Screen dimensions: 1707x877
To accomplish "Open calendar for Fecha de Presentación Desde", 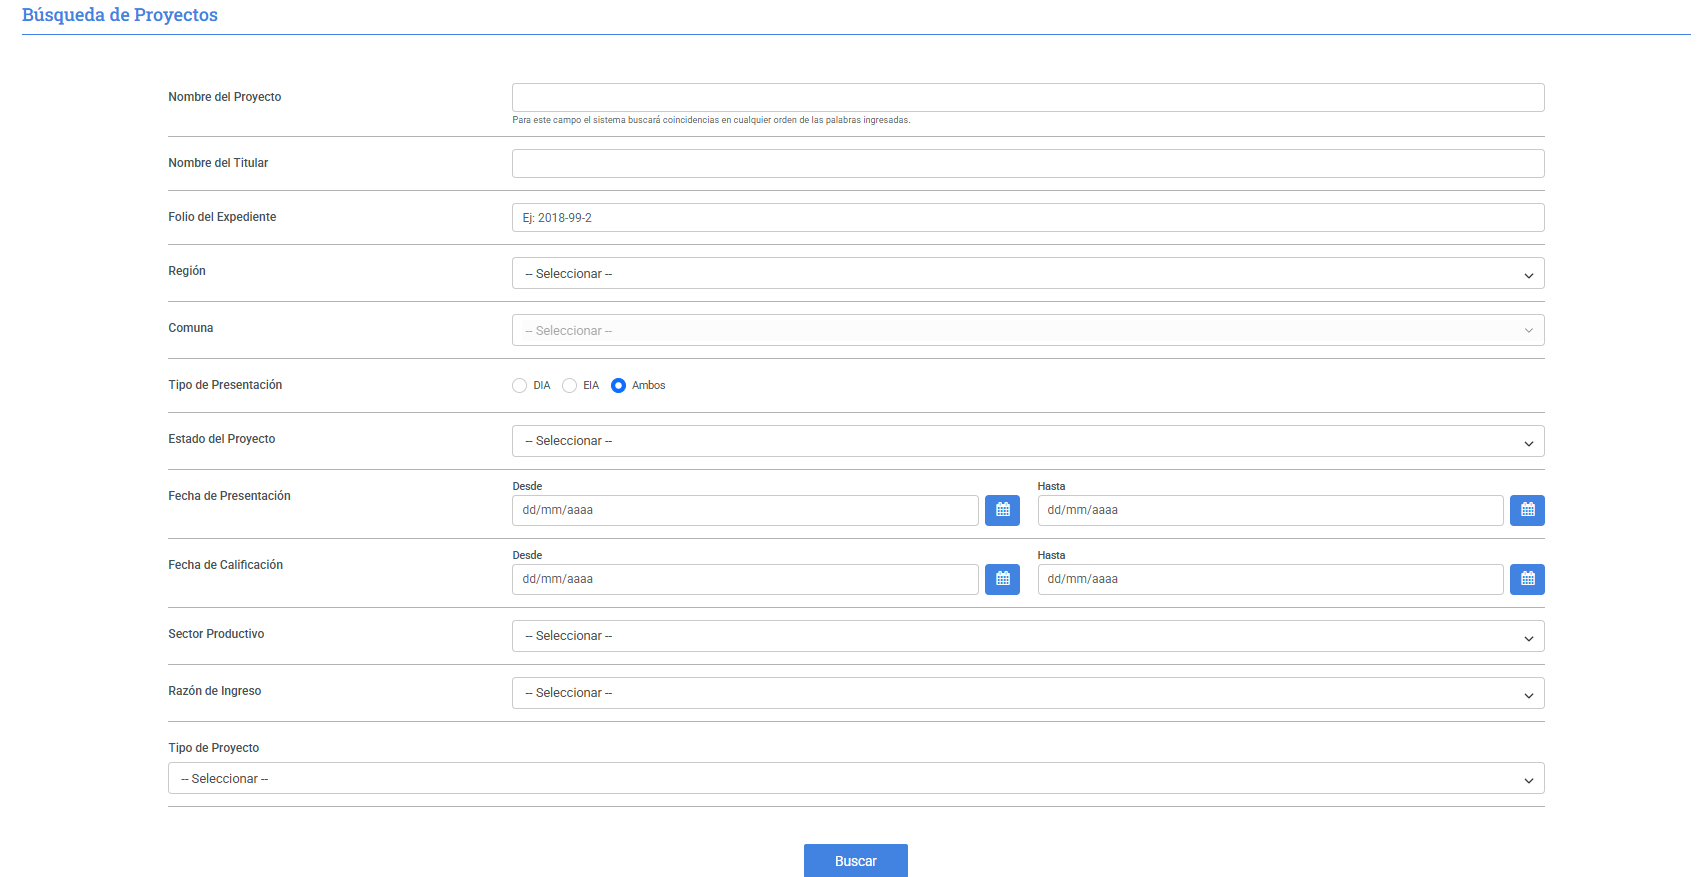I will tap(1002, 510).
